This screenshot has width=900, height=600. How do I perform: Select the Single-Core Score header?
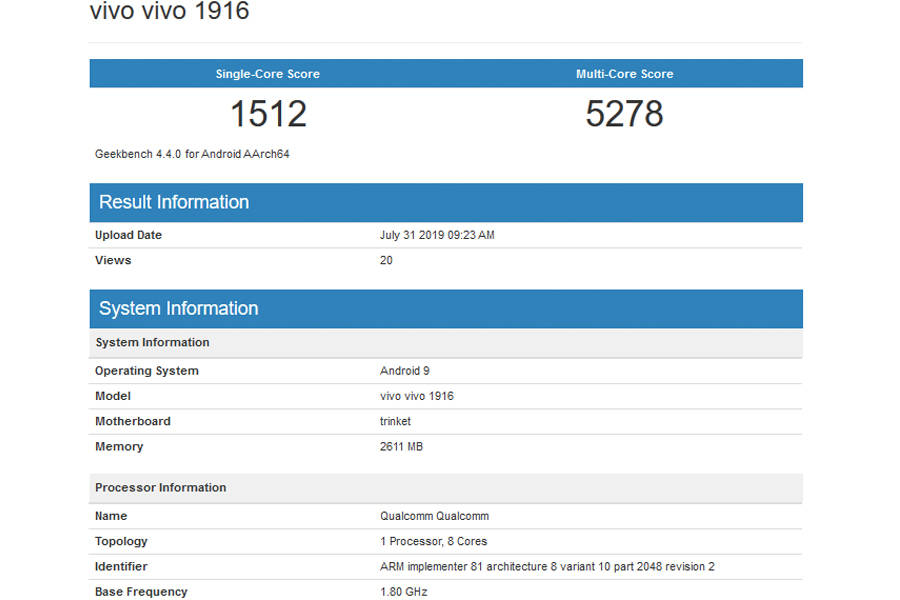pos(266,73)
